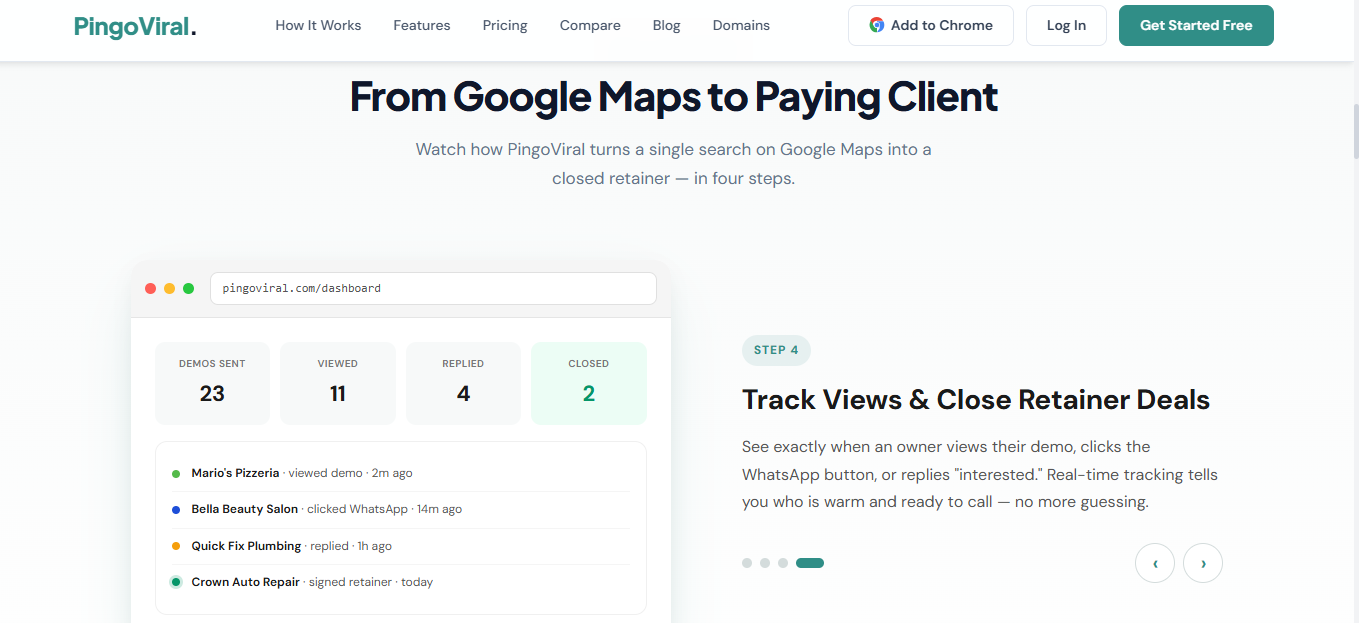The height and width of the screenshot is (623, 1359).
Task: Click the red dot in mock browser
Action: pyautogui.click(x=150, y=288)
